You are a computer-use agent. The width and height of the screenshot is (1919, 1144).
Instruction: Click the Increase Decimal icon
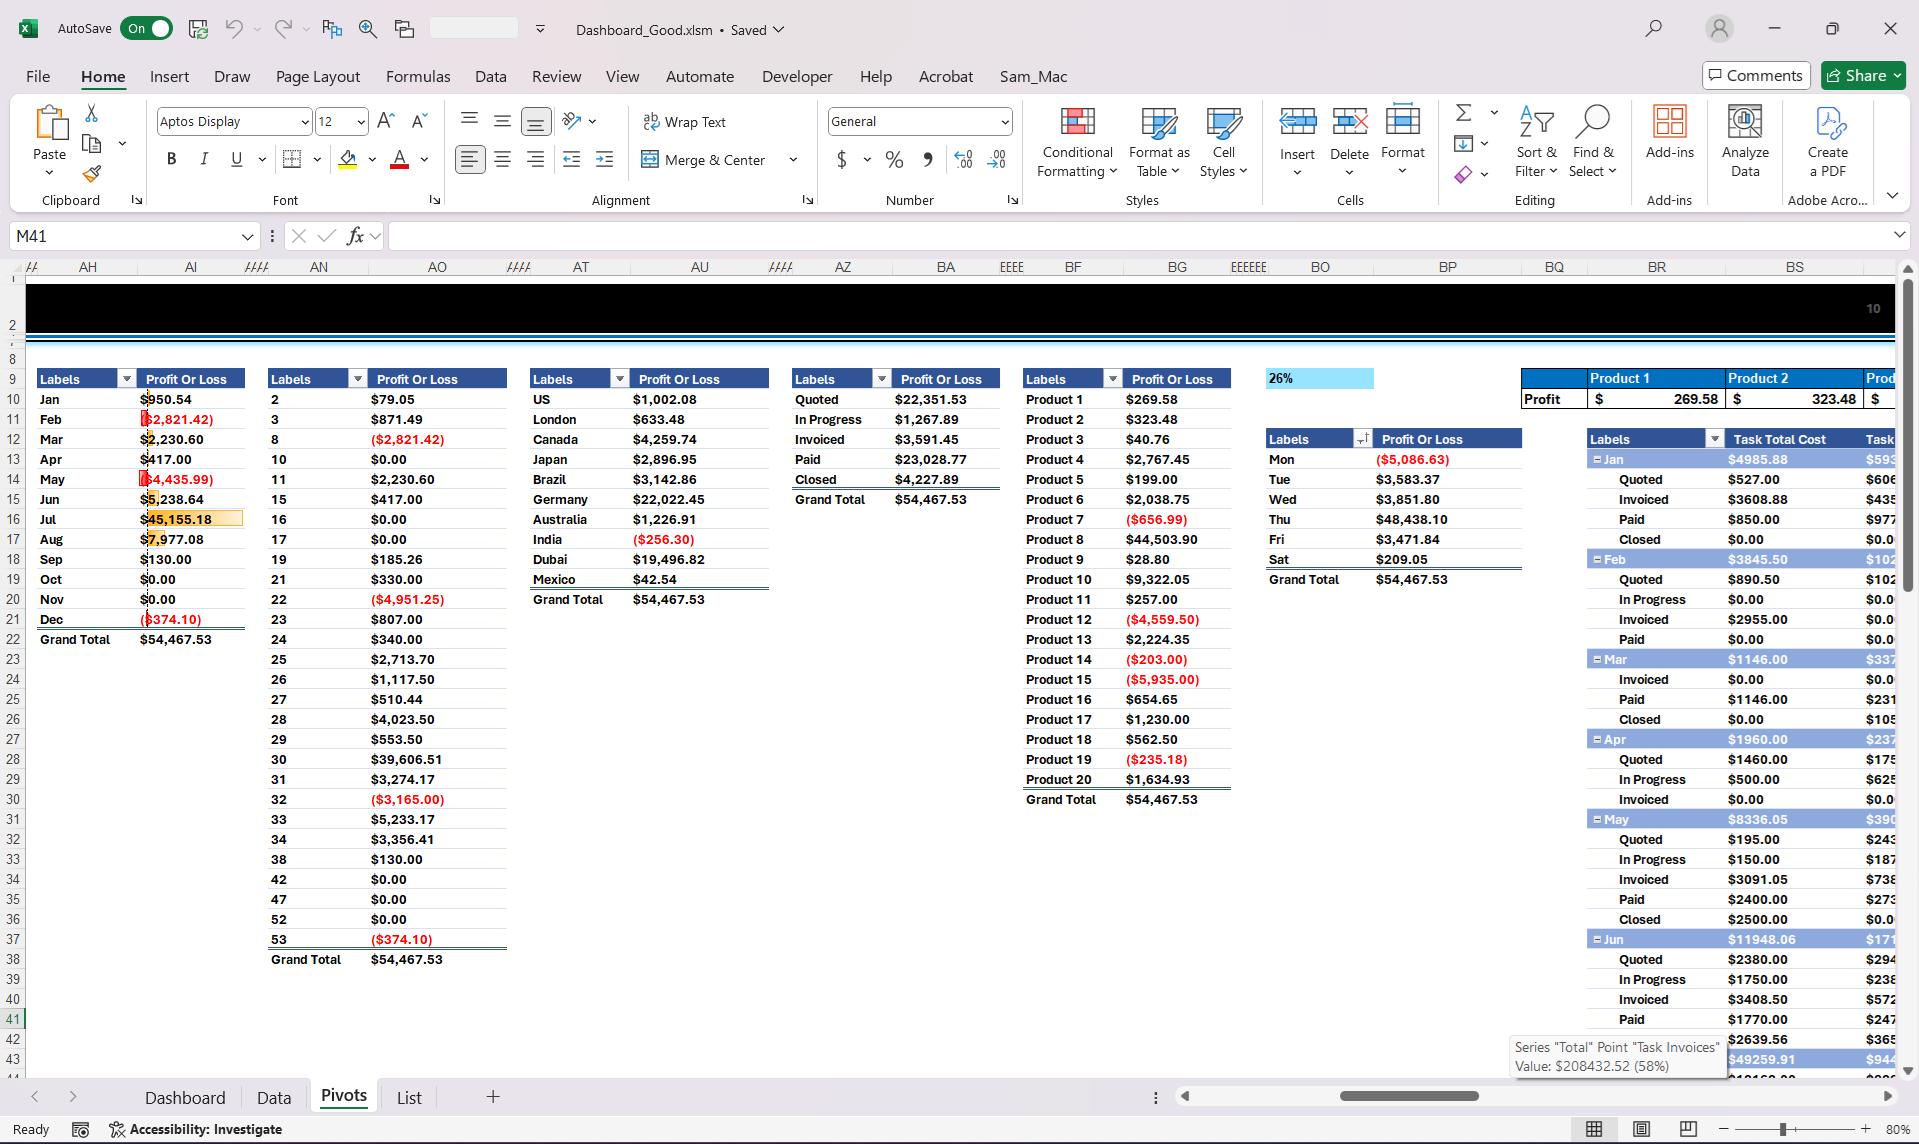point(963,159)
